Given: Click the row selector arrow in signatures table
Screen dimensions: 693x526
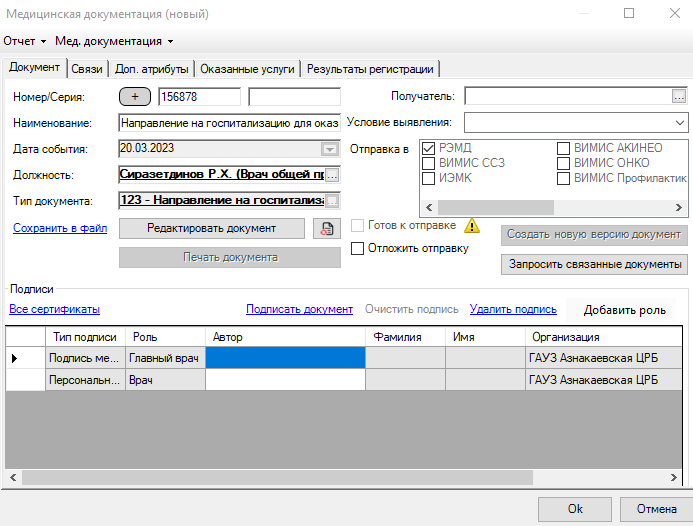Looking at the screenshot, I should [x=14, y=357].
